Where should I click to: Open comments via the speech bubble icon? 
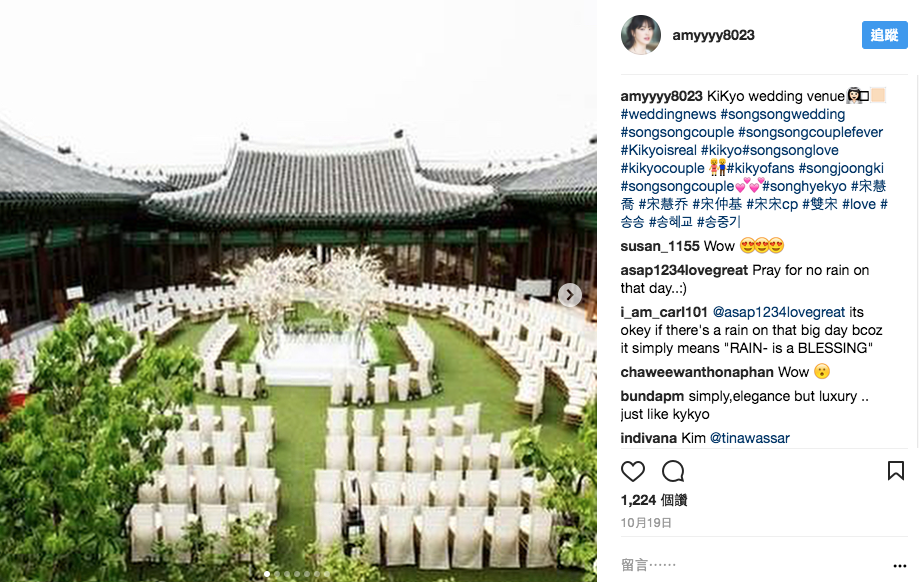tap(673, 471)
